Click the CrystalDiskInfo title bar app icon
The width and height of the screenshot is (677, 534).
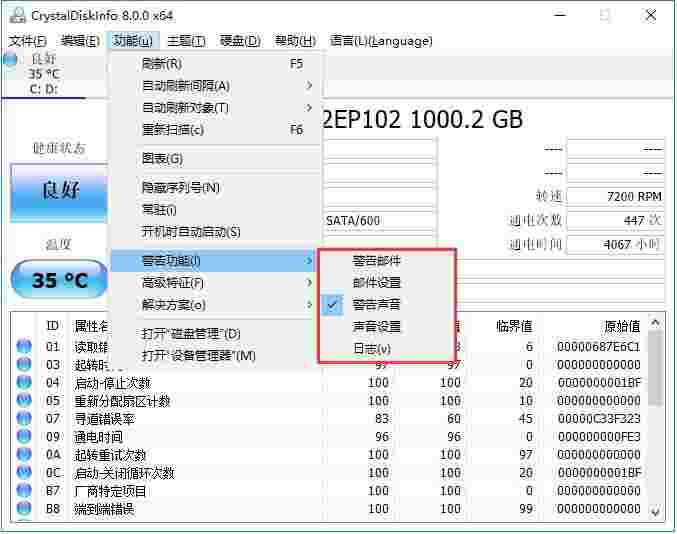(x=18, y=16)
